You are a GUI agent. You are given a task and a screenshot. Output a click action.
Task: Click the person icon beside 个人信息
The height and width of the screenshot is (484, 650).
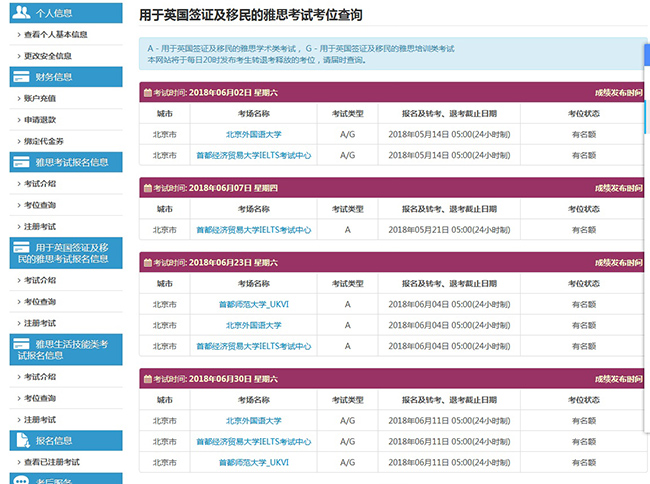coord(23,13)
